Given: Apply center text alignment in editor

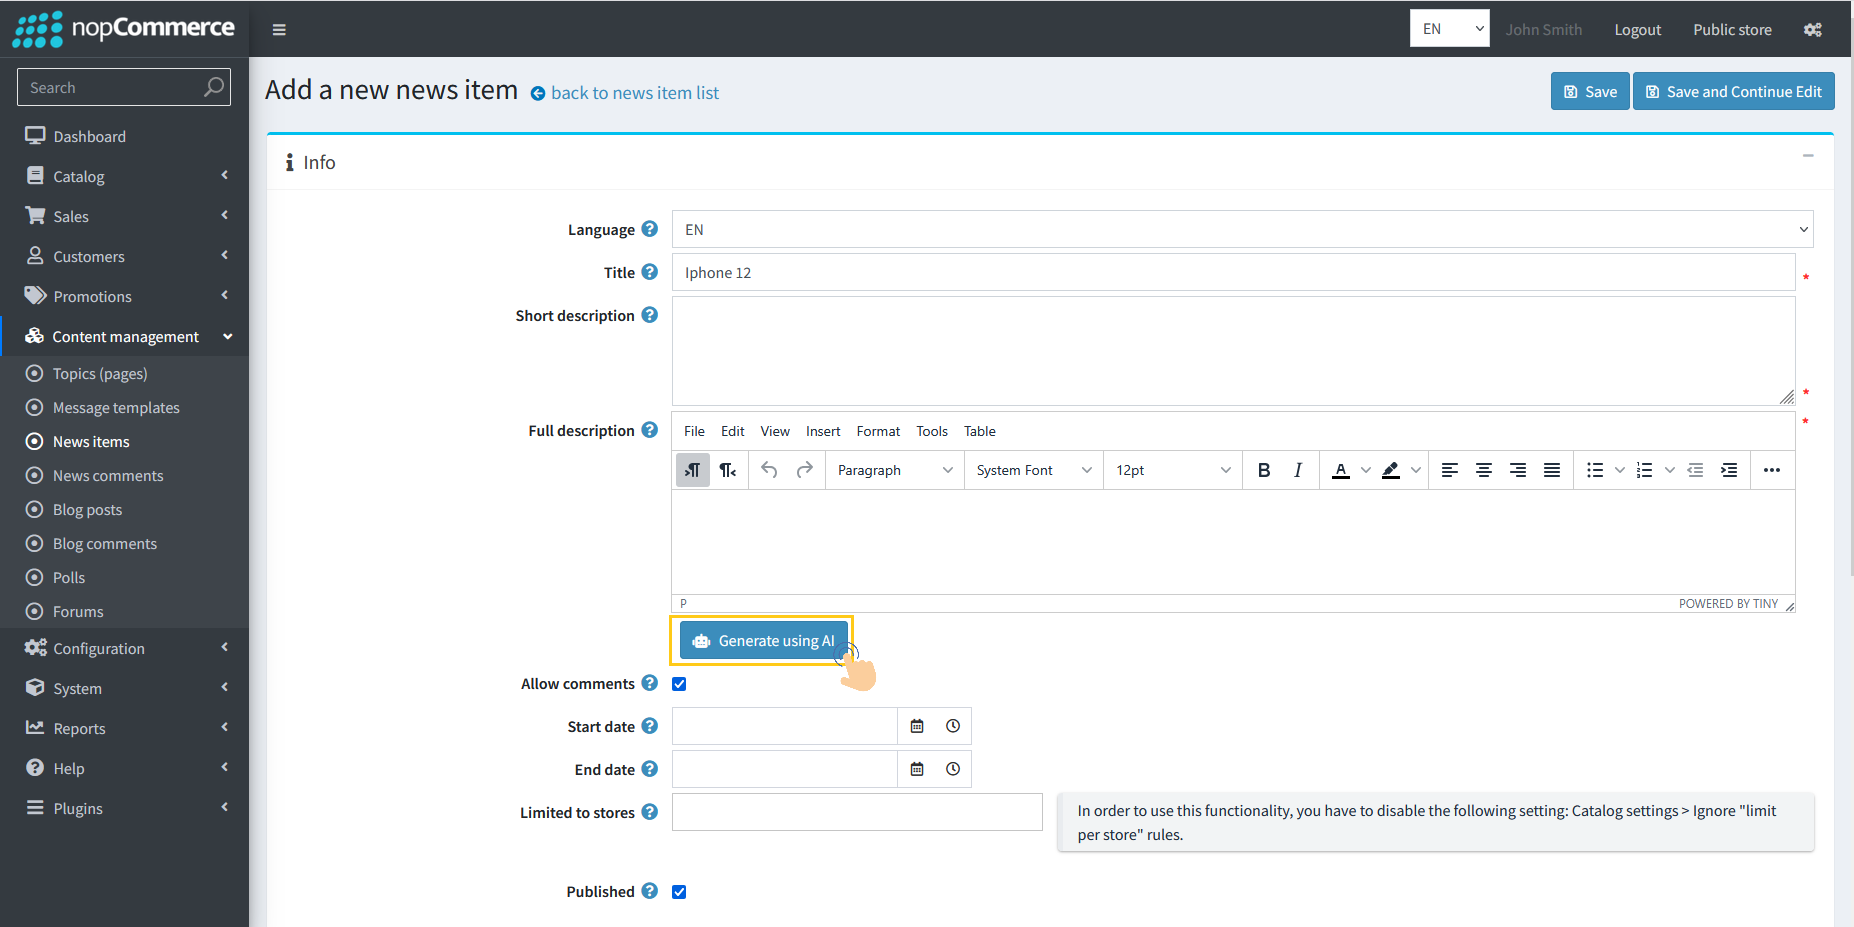Looking at the screenshot, I should point(1484,470).
